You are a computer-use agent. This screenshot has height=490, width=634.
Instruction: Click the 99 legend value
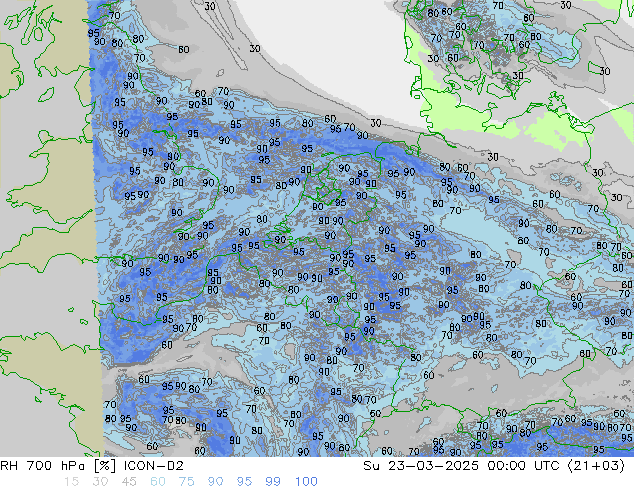tap(273, 481)
